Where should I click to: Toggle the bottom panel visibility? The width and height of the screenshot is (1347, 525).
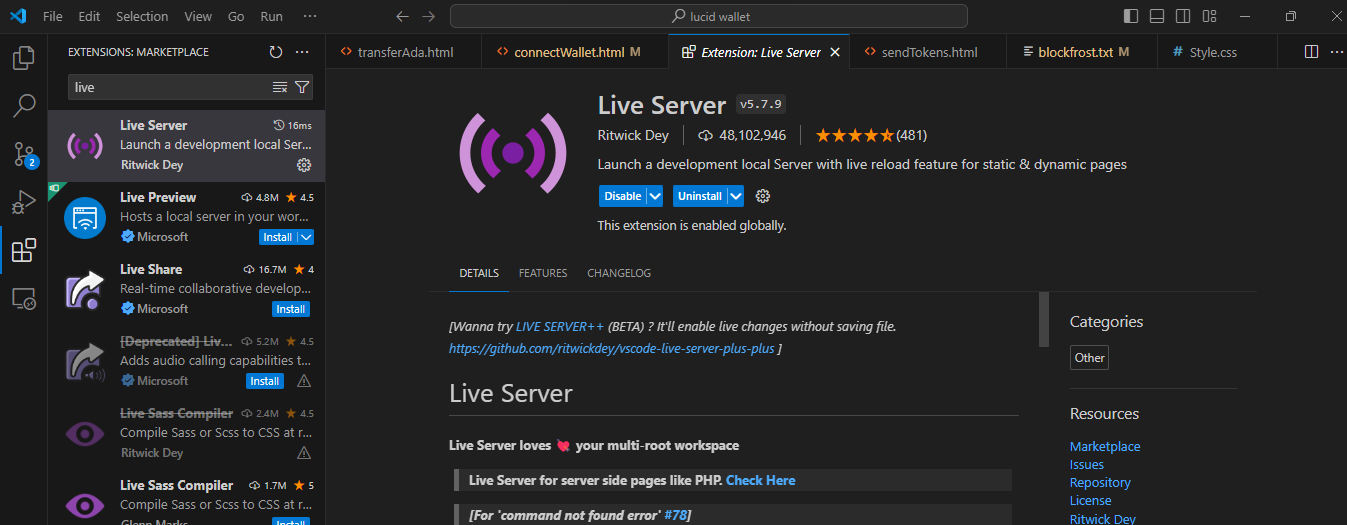click(x=1157, y=16)
